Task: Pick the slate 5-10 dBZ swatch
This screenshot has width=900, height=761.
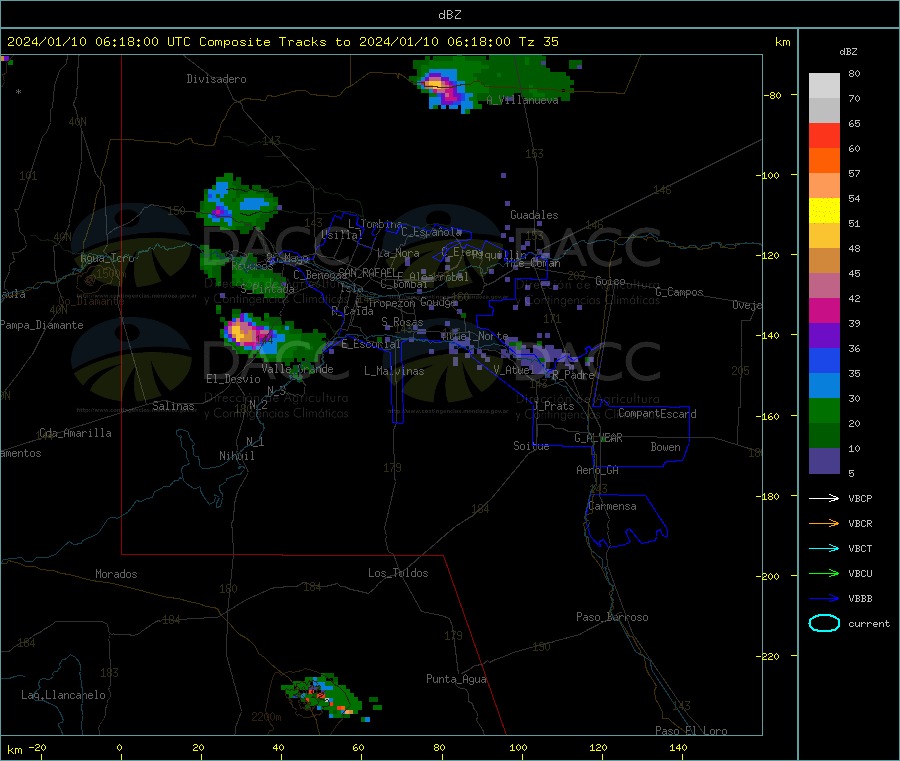Action: click(x=824, y=461)
